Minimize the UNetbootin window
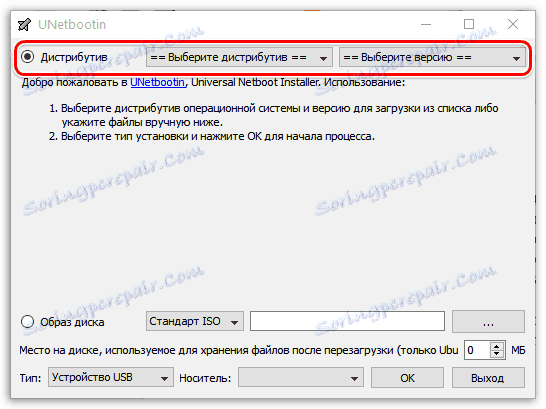 tap(426, 24)
